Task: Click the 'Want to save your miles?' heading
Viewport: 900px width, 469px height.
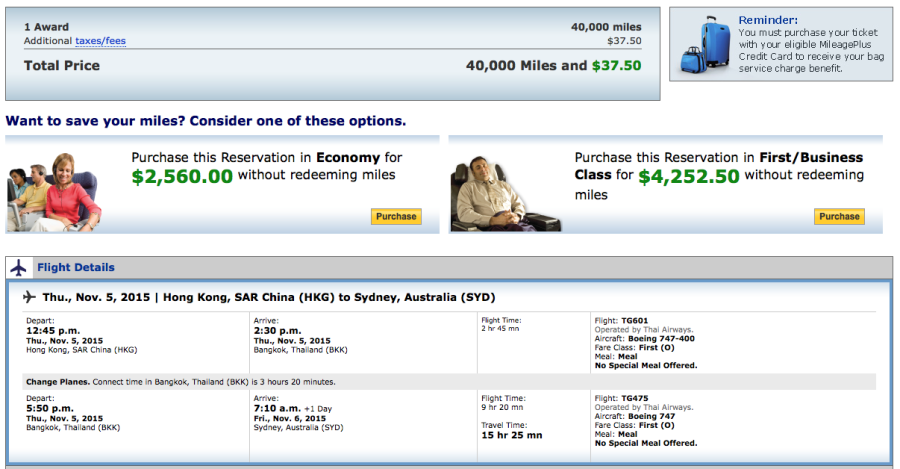Action: tap(206, 121)
